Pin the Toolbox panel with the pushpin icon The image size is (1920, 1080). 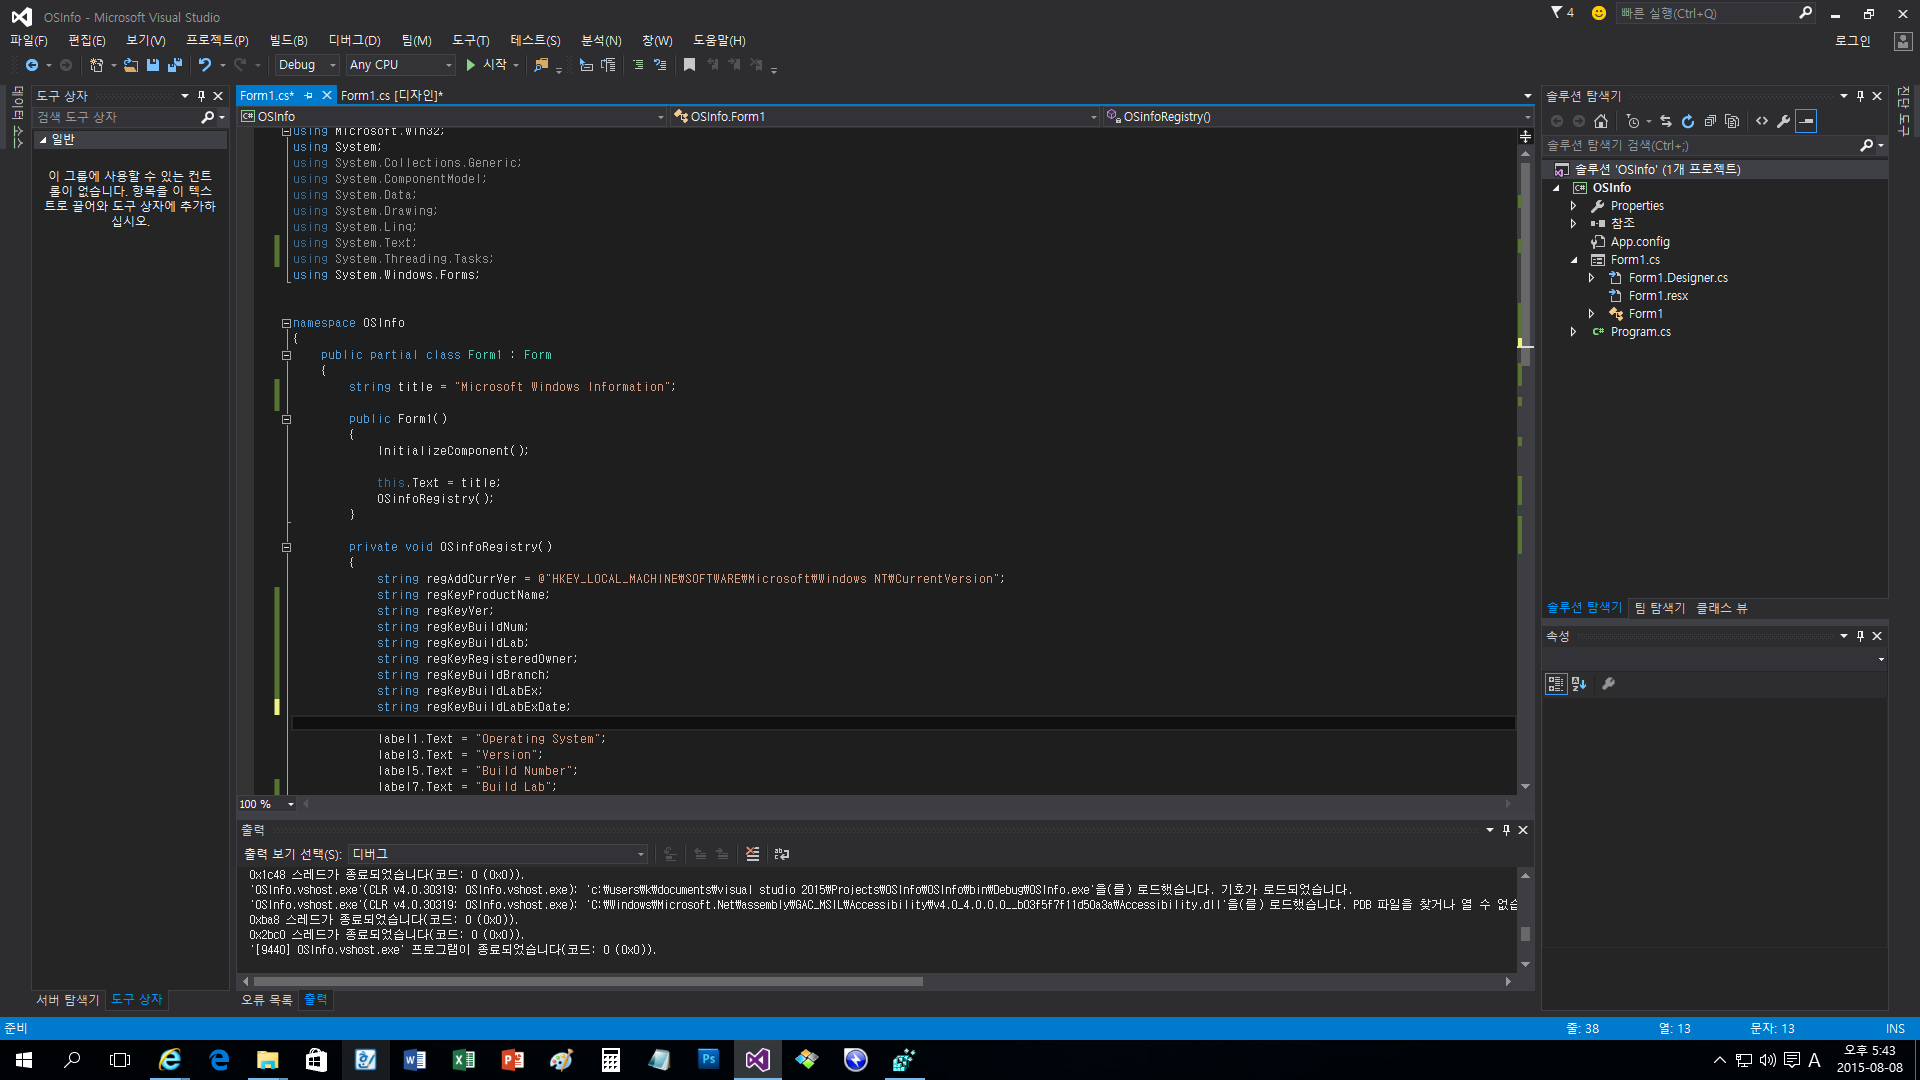202,96
